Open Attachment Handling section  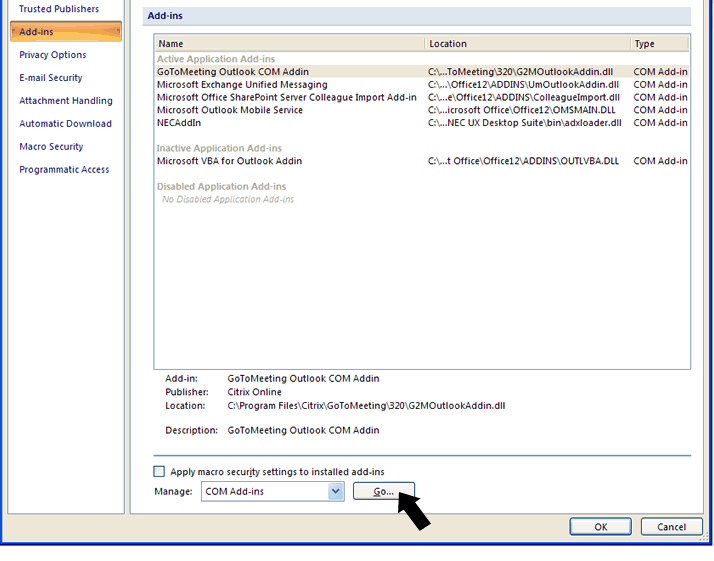coord(66,101)
